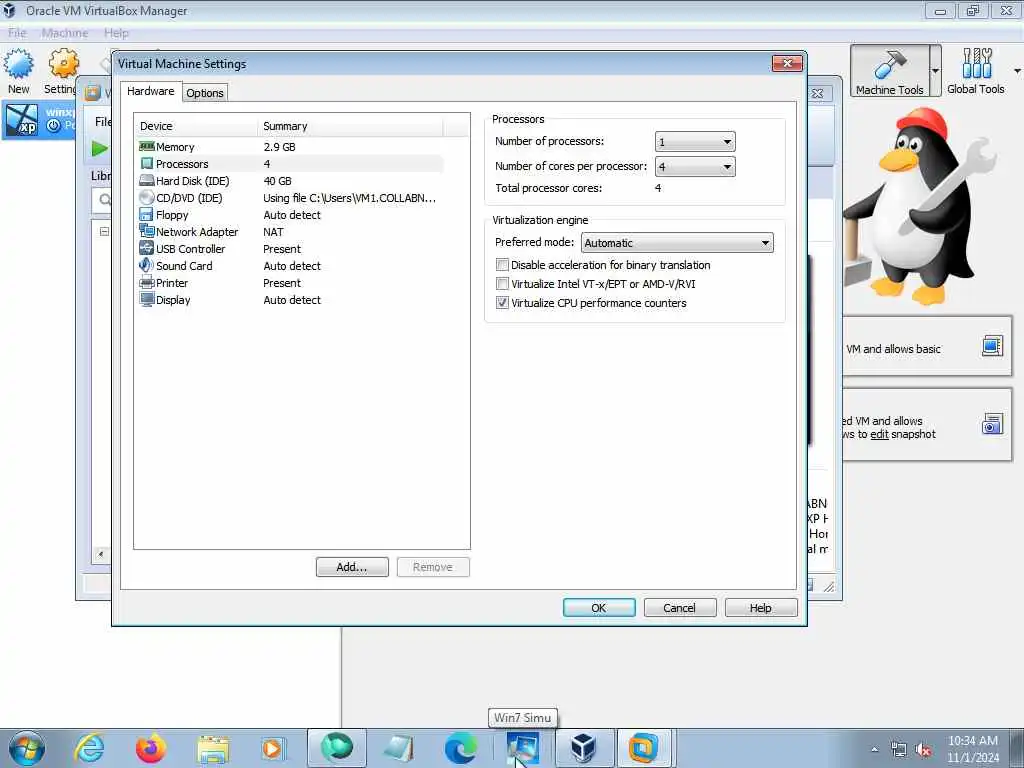Click the '2.9 GB' memory summary
The image size is (1024, 768).
click(x=280, y=147)
